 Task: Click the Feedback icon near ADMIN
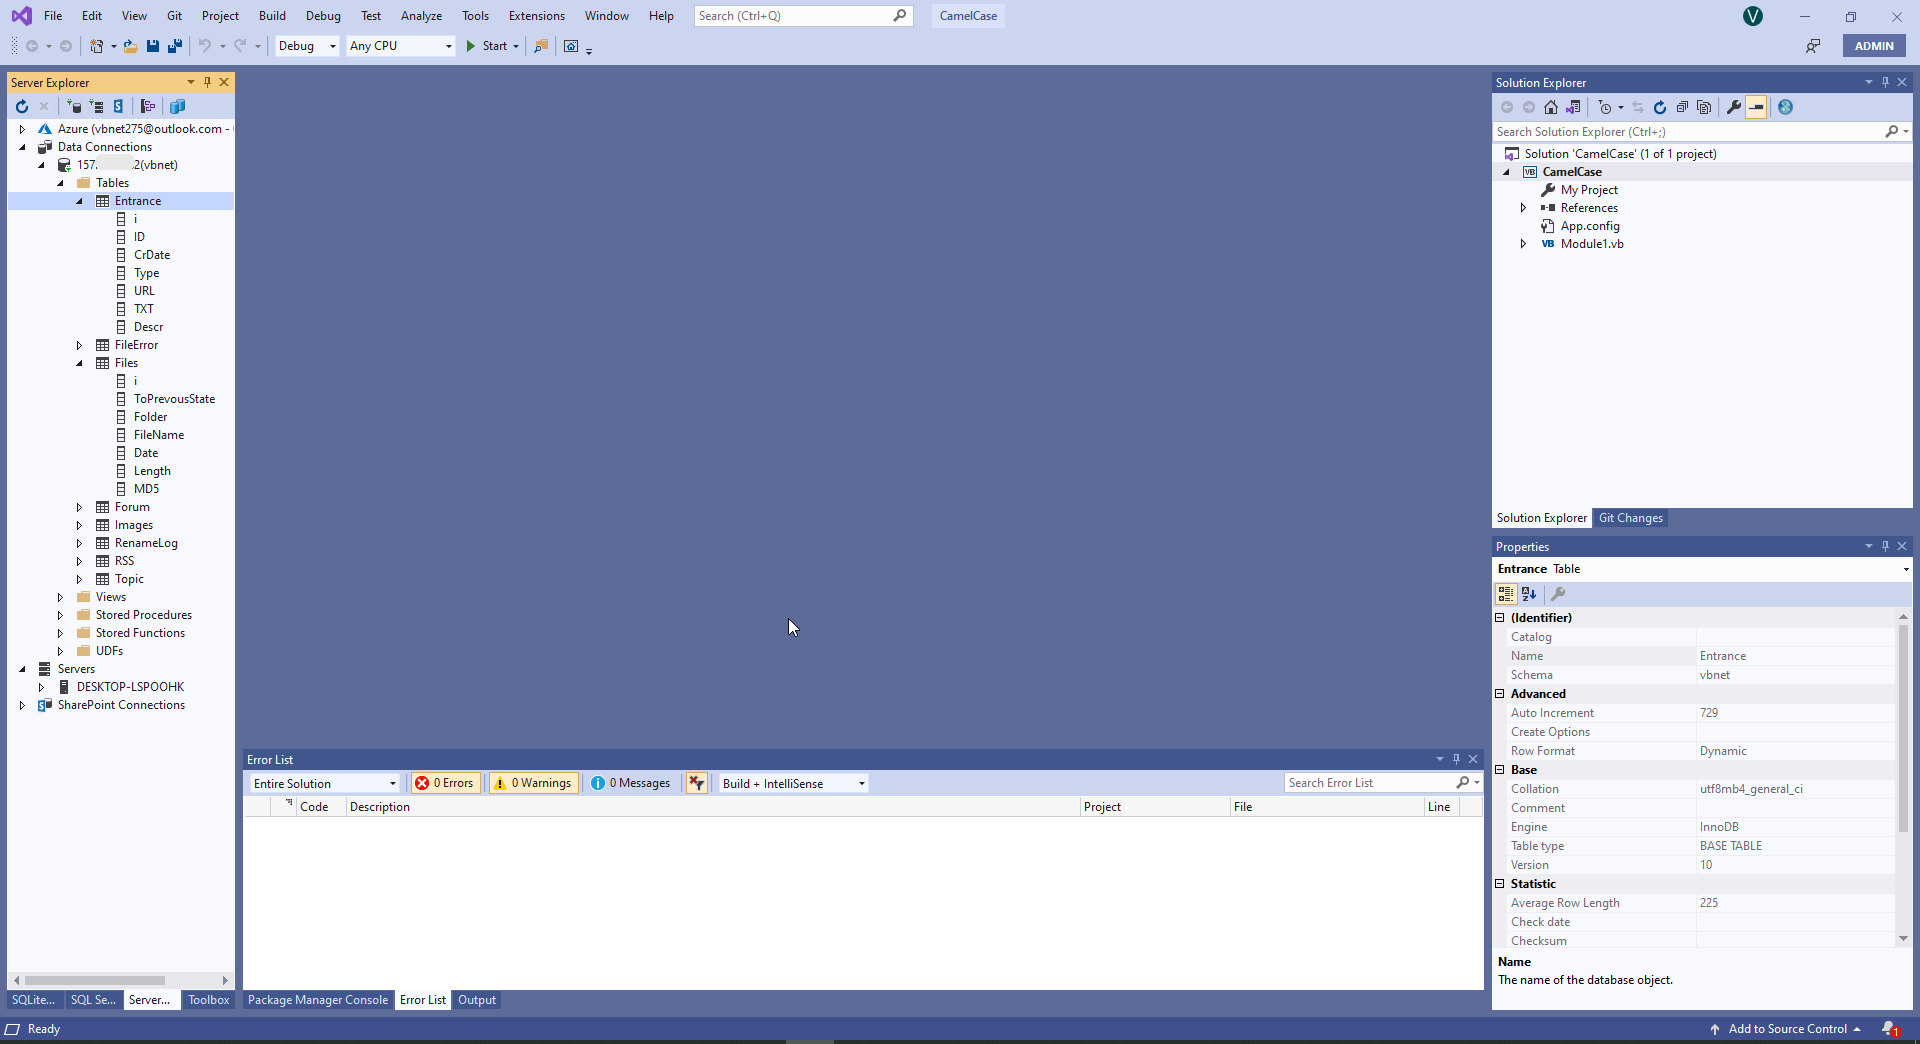1813,46
